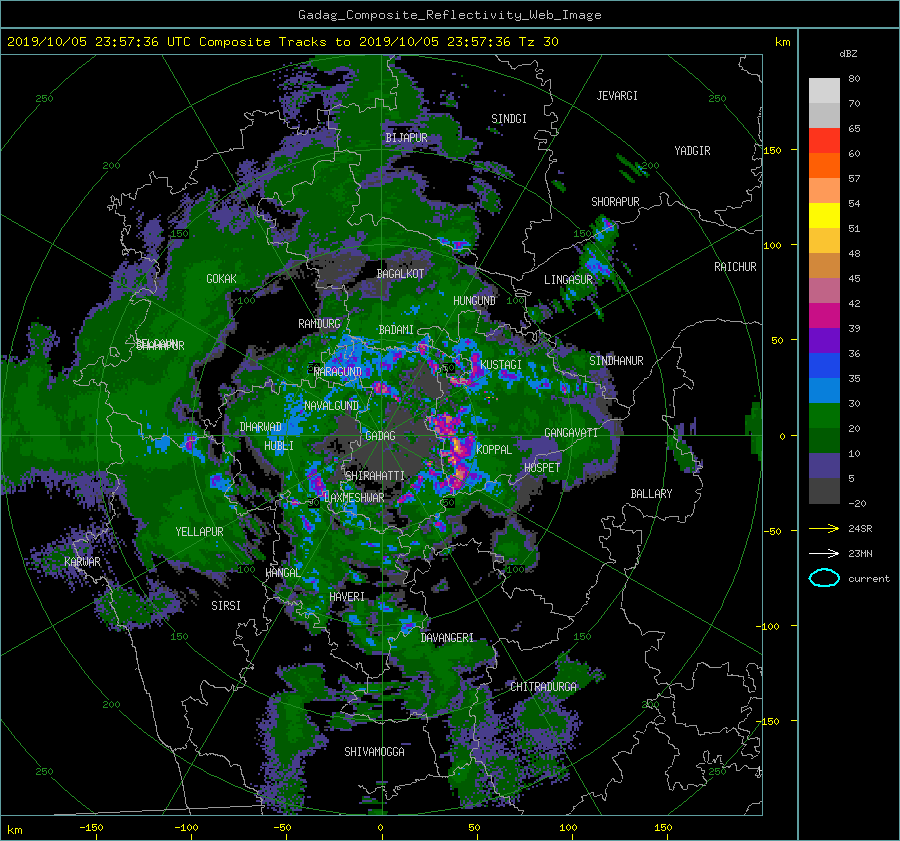Click the BAGALKOT city label
The image size is (900, 841).
click(400, 274)
